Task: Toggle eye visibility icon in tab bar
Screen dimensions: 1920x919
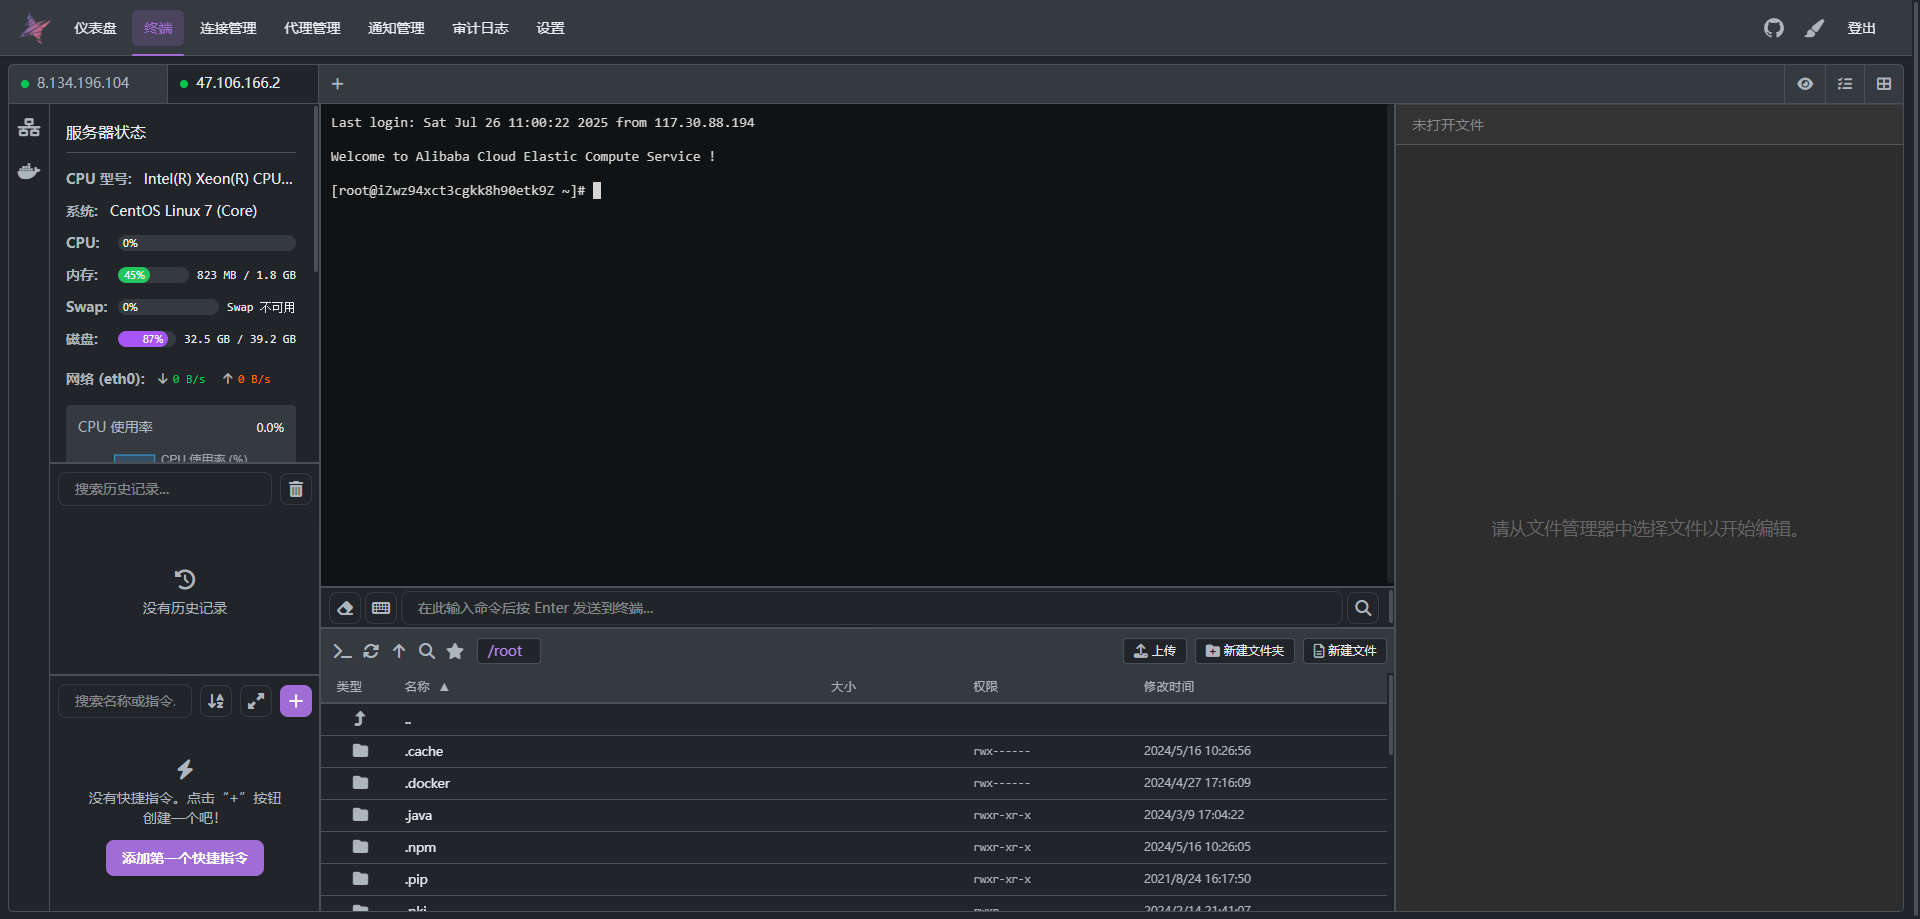Action: (1805, 84)
